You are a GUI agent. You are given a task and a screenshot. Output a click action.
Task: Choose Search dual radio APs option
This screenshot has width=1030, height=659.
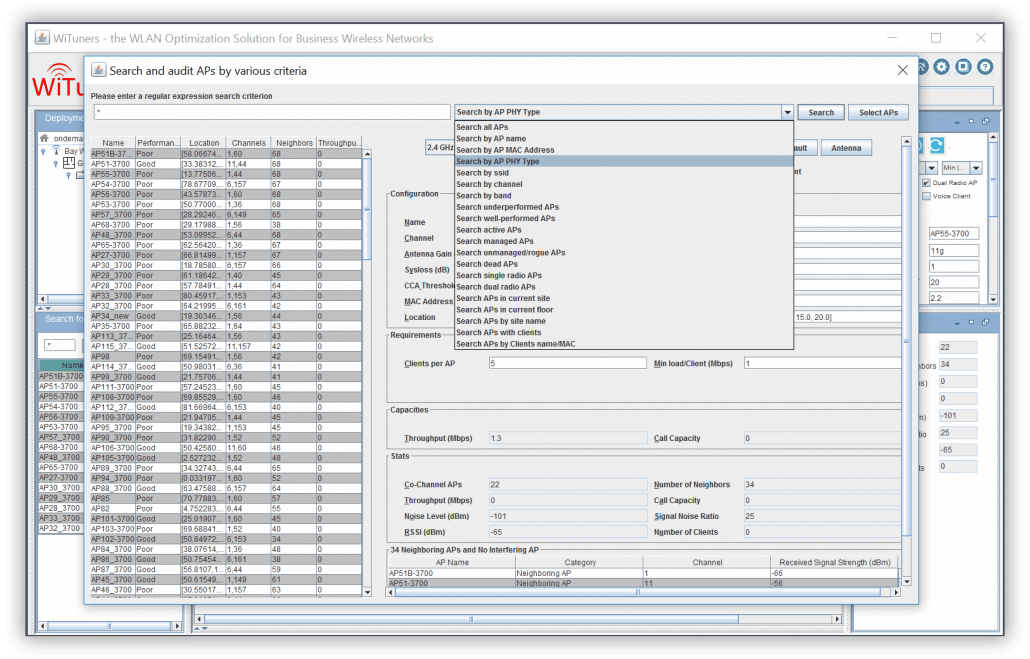tap(623, 286)
